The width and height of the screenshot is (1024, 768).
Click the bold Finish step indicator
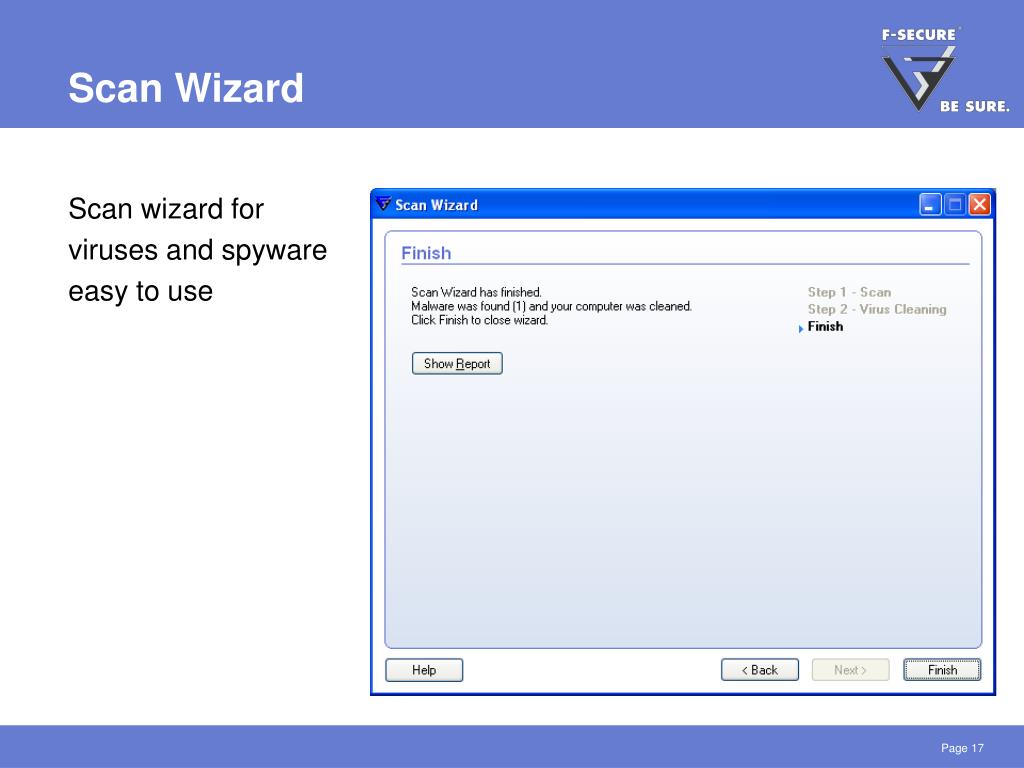click(x=825, y=327)
